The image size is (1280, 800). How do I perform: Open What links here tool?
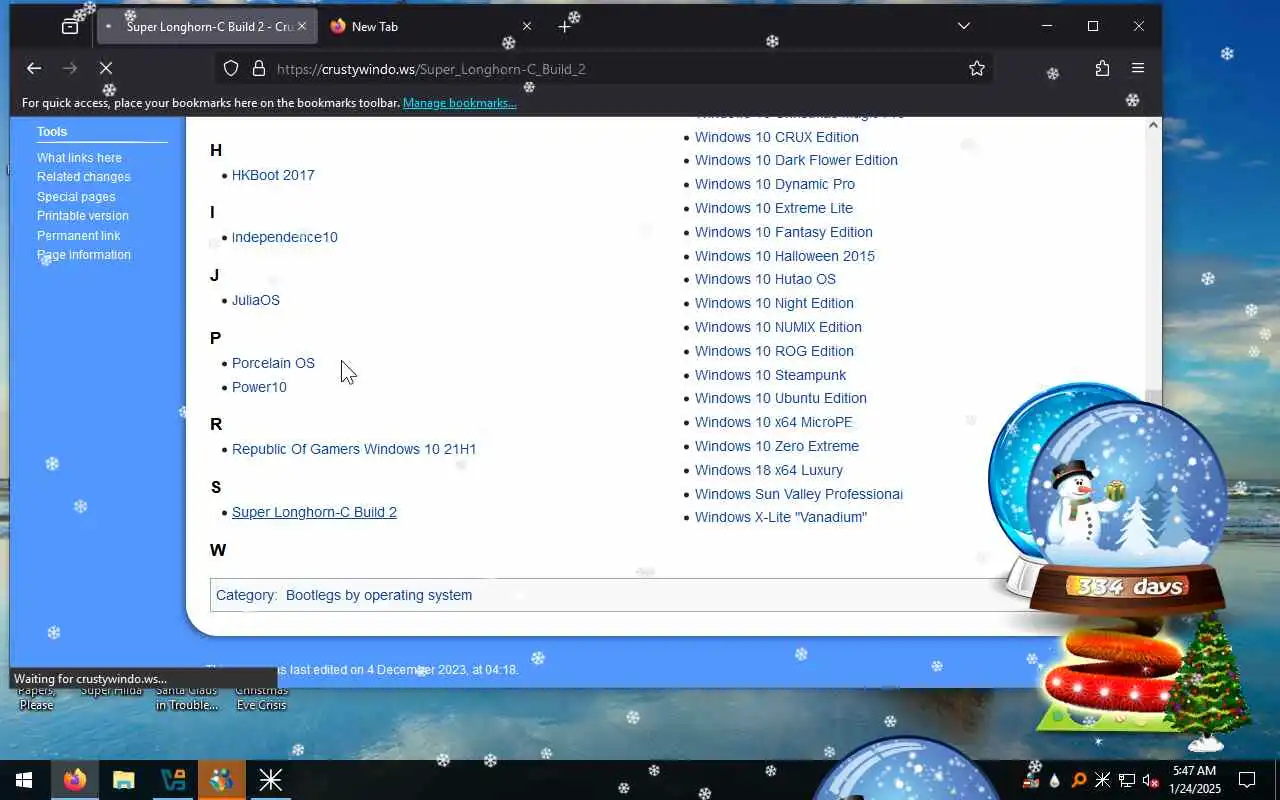79,158
